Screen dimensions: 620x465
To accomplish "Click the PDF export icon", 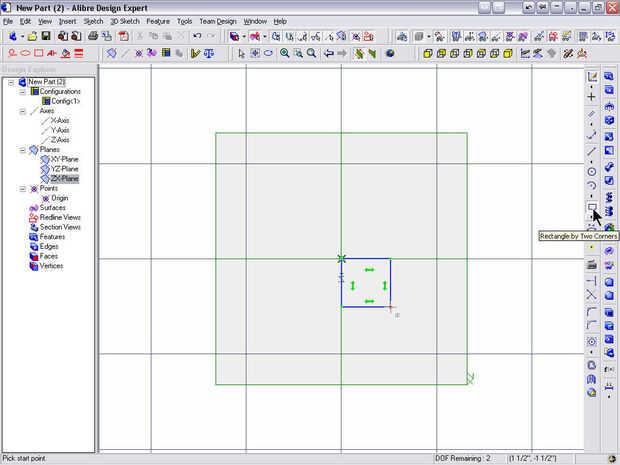I will pos(123,36).
